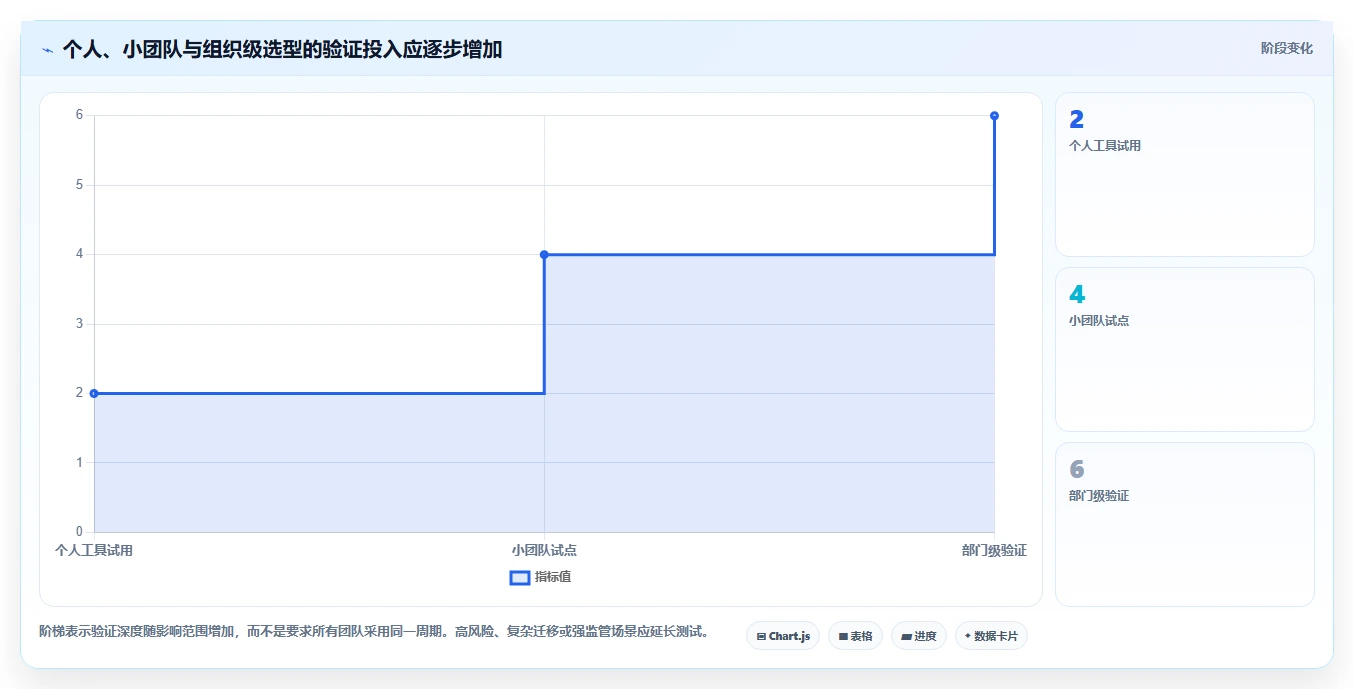Click the data point at value 4 for 小团队试点
Image resolution: width=1354 pixels, height=689 pixels.
point(544,254)
